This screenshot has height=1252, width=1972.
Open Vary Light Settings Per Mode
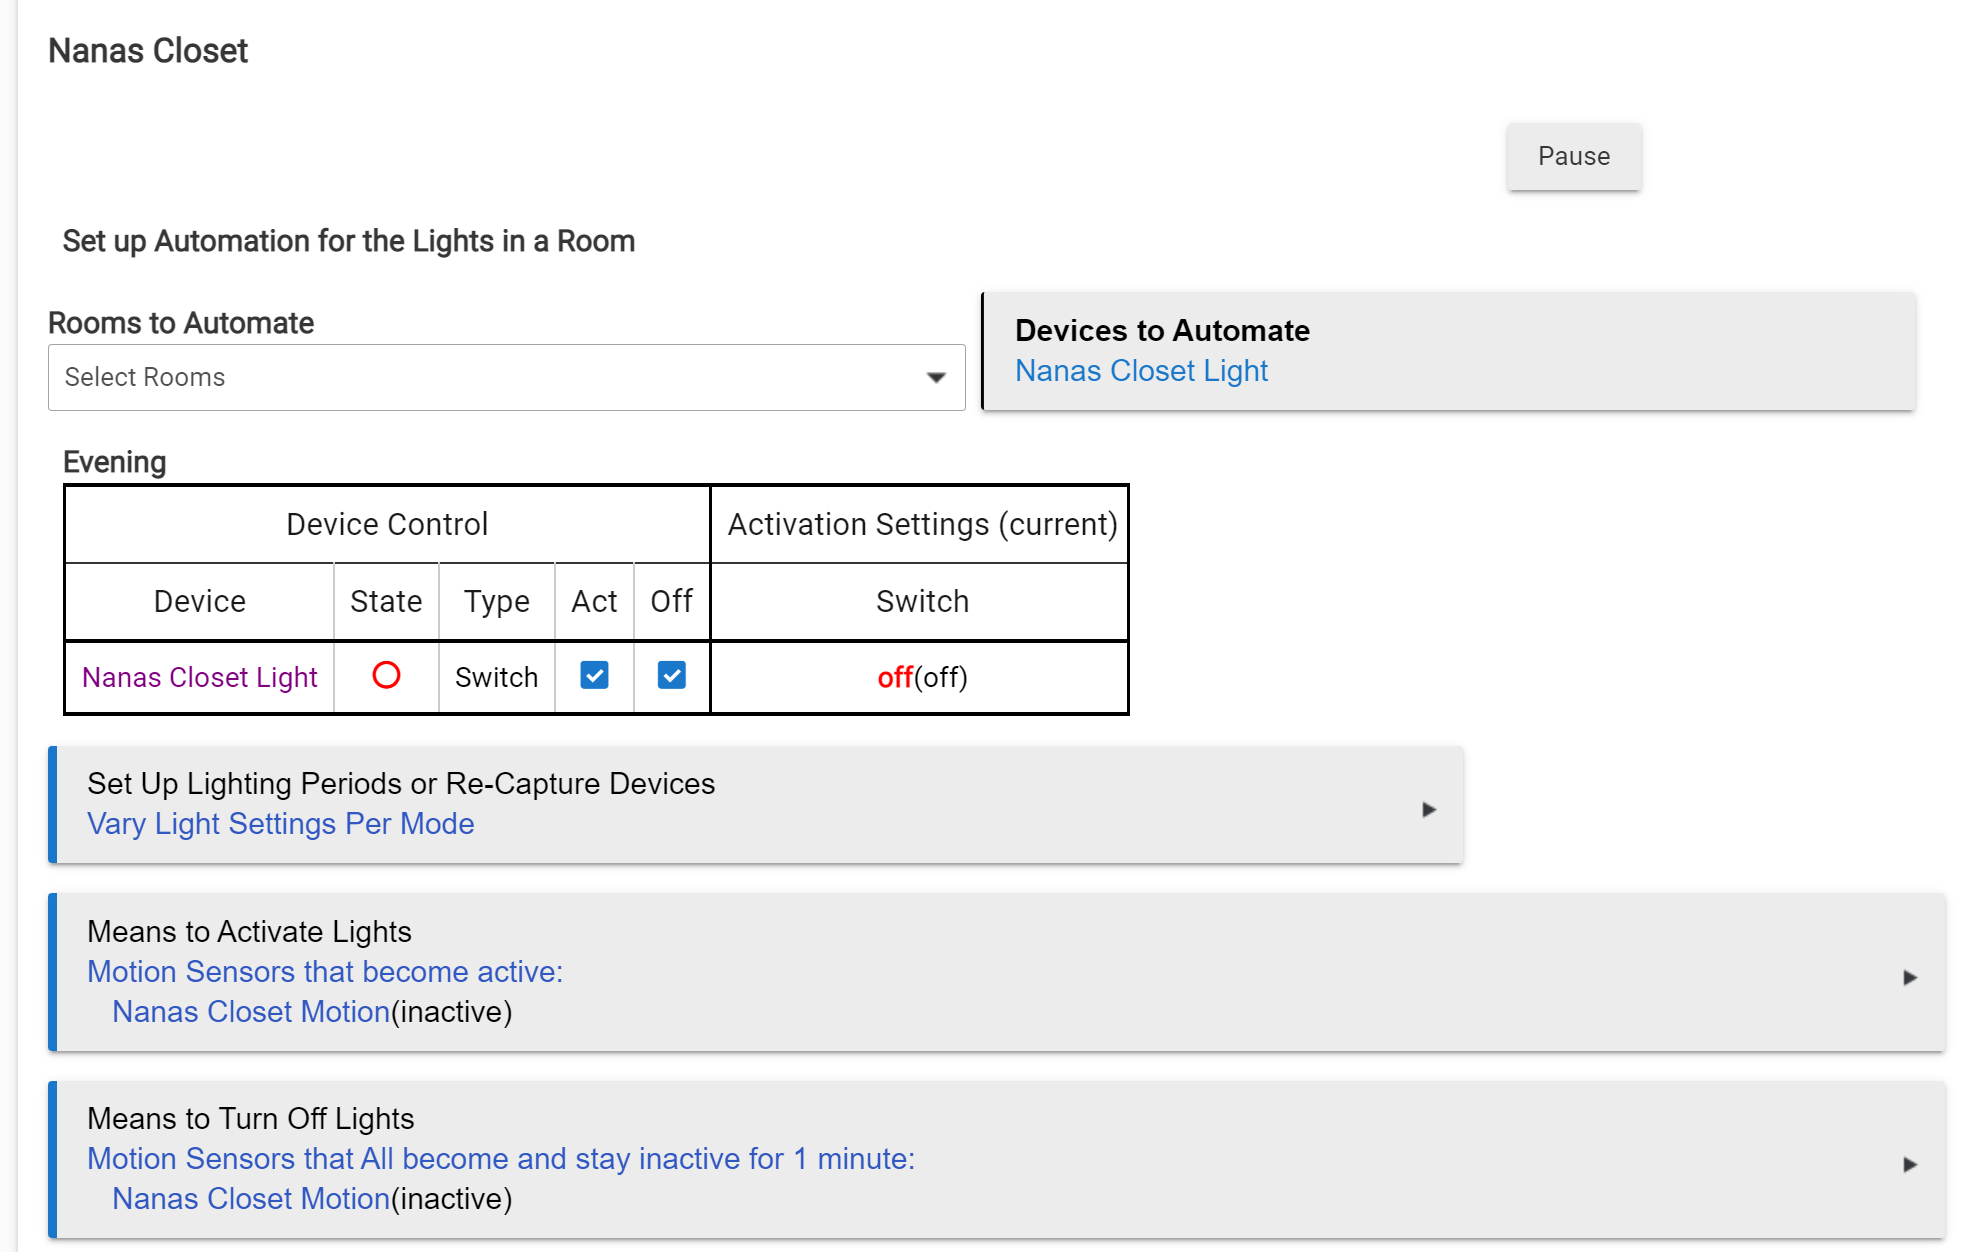pyautogui.click(x=280, y=824)
